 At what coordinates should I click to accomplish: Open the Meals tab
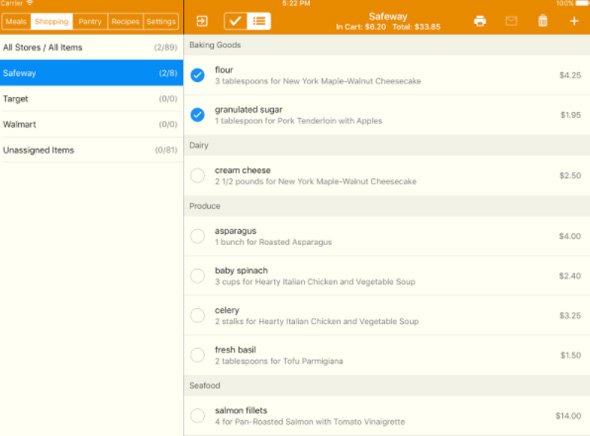coord(16,21)
